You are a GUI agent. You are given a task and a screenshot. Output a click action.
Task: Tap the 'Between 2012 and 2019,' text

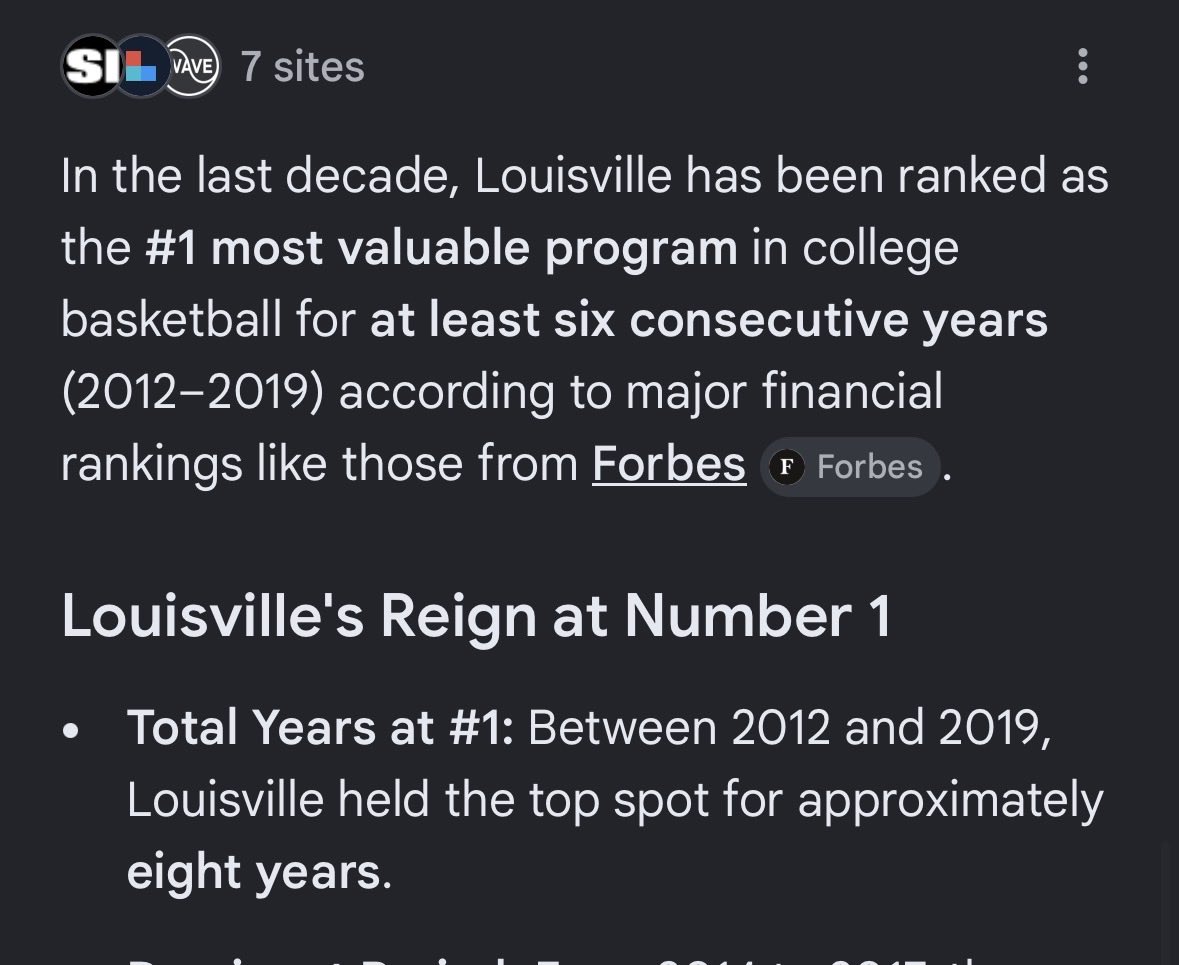[x=790, y=728]
